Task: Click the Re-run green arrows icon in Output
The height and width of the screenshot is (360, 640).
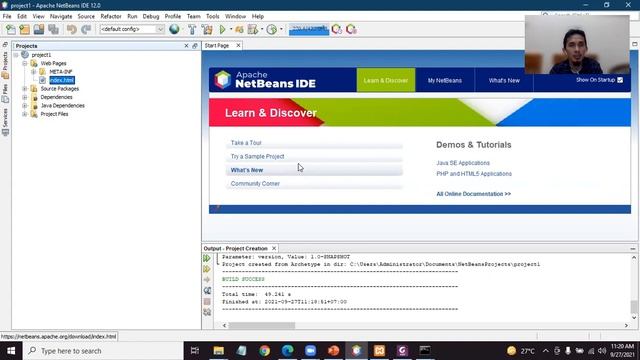Action: (207, 258)
